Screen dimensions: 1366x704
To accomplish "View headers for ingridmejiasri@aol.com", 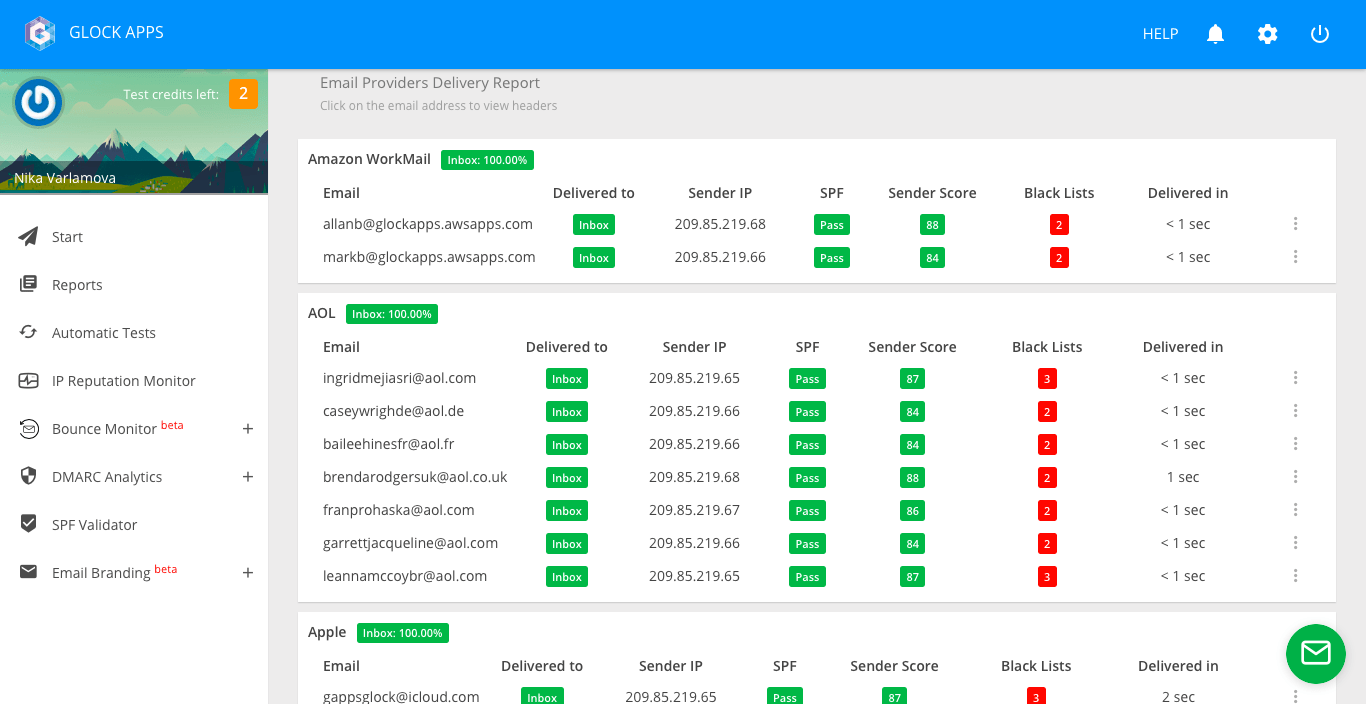I will click(399, 378).
